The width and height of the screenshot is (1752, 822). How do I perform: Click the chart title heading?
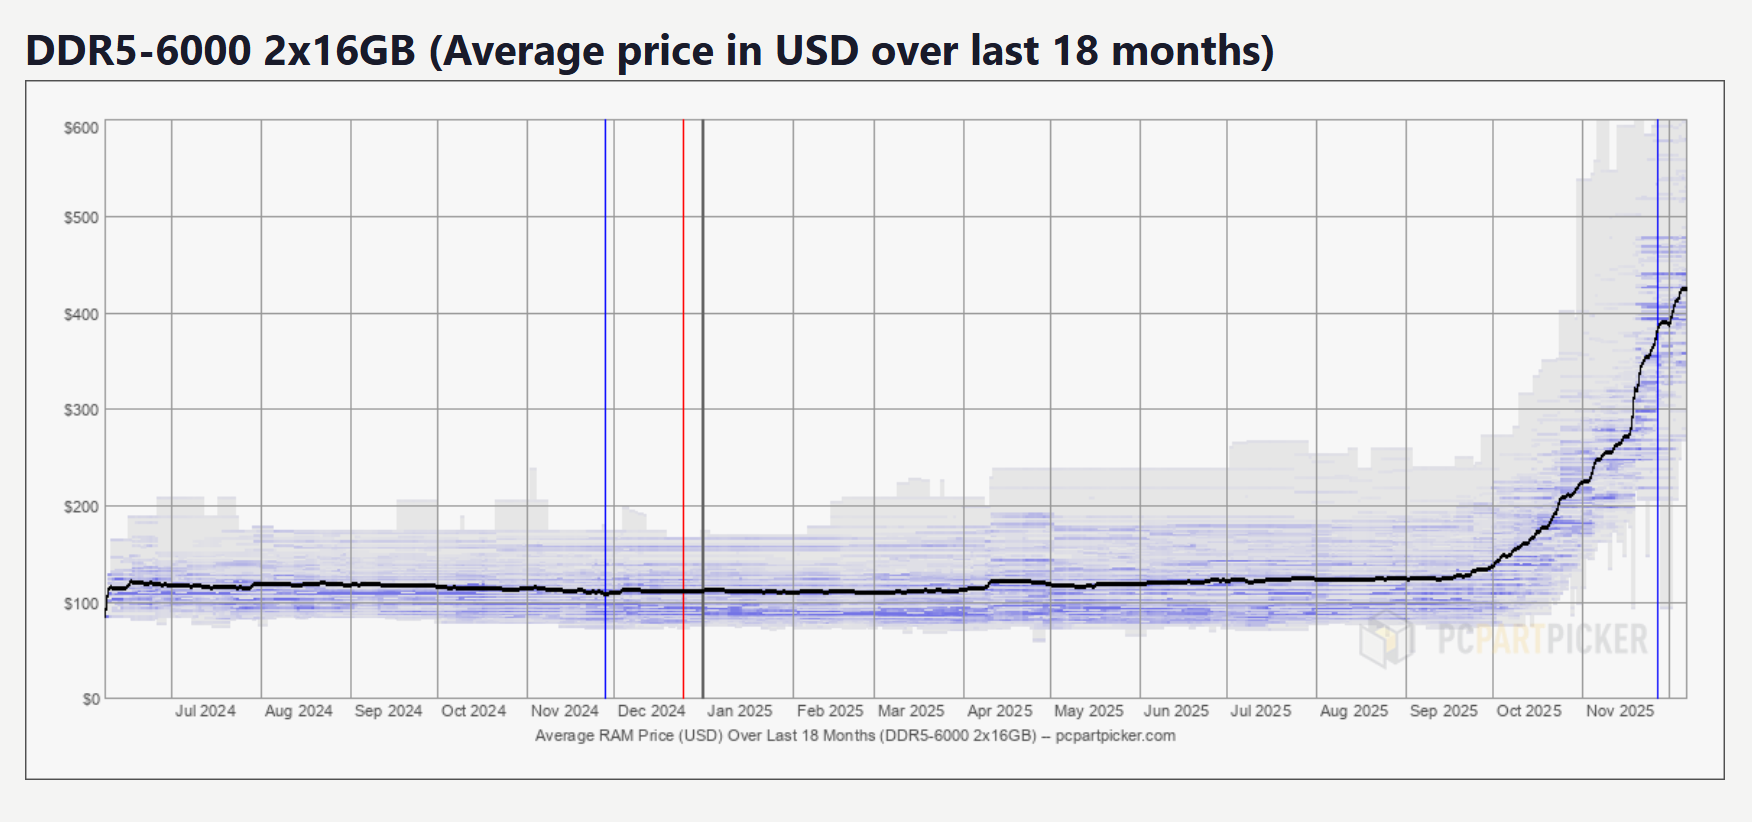pos(650,51)
